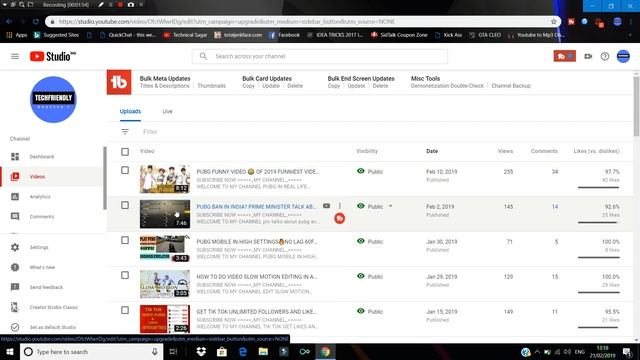
Task: Click YouTube watch icon on PUBG BAN row
Action: click(326, 206)
